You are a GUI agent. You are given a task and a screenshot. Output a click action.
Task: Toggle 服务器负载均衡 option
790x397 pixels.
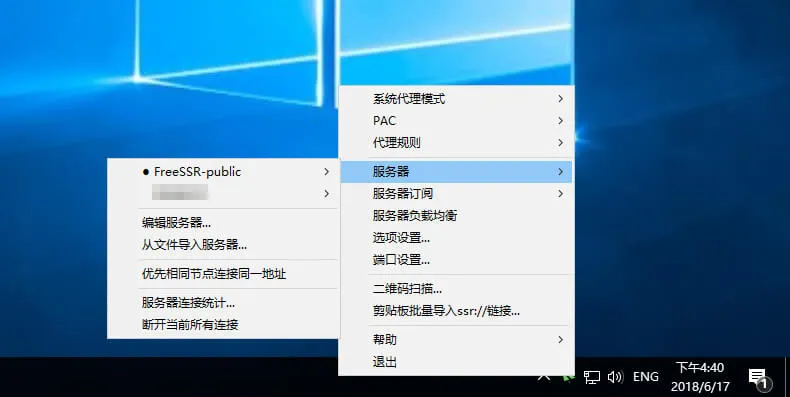coord(456,216)
